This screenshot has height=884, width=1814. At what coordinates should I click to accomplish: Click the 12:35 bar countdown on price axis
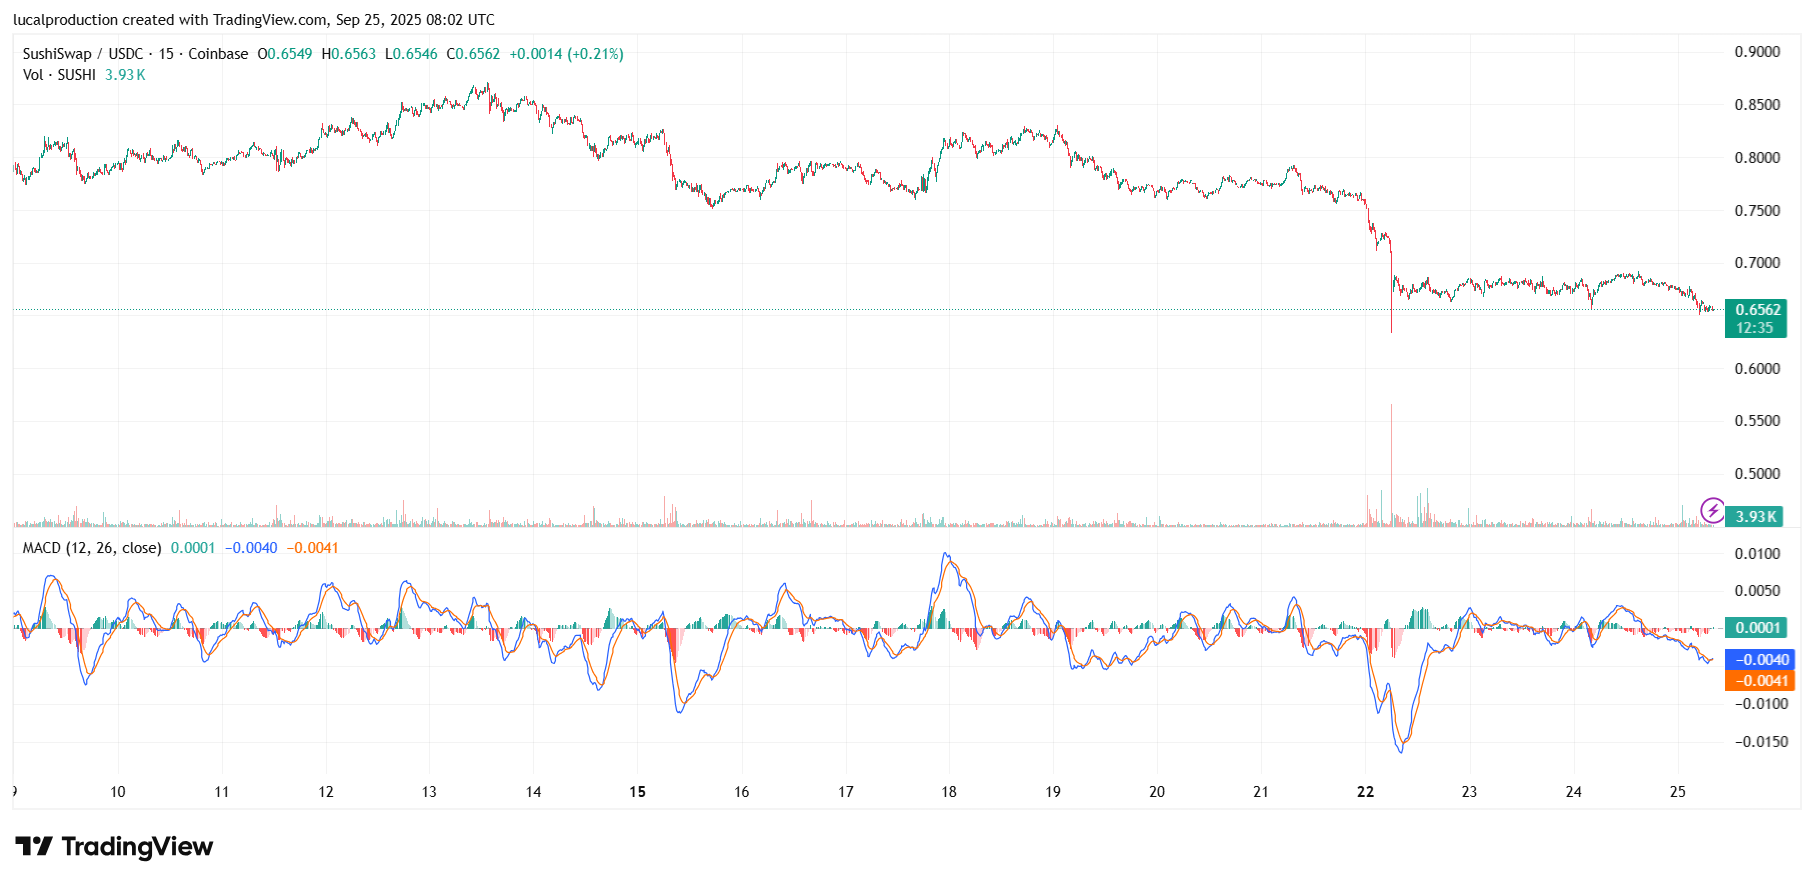tap(1755, 328)
